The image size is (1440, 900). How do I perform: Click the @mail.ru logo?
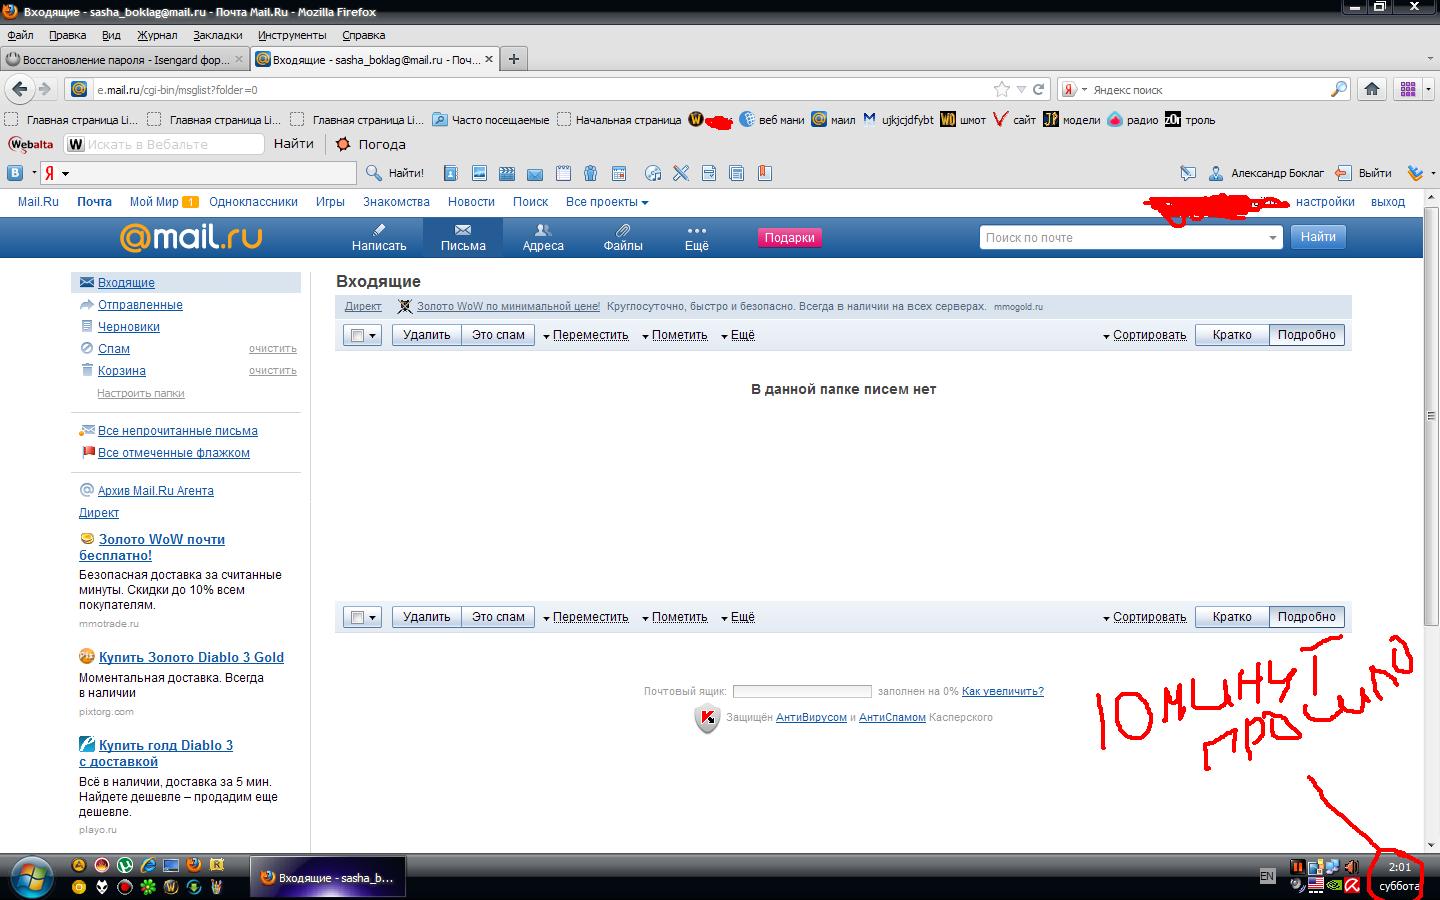[x=191, y=237]
